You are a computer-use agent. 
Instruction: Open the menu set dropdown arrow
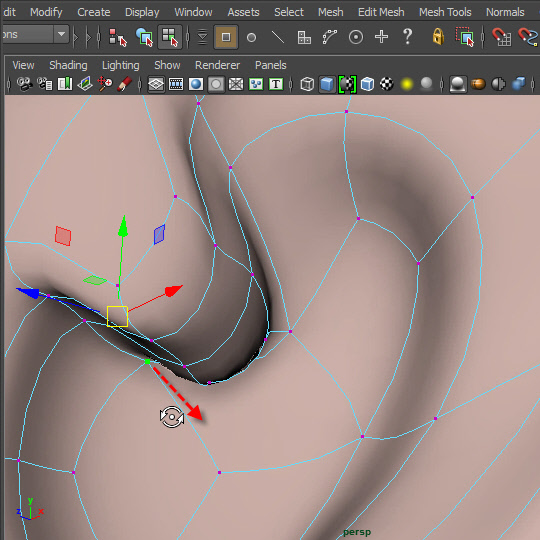point(62,34)
